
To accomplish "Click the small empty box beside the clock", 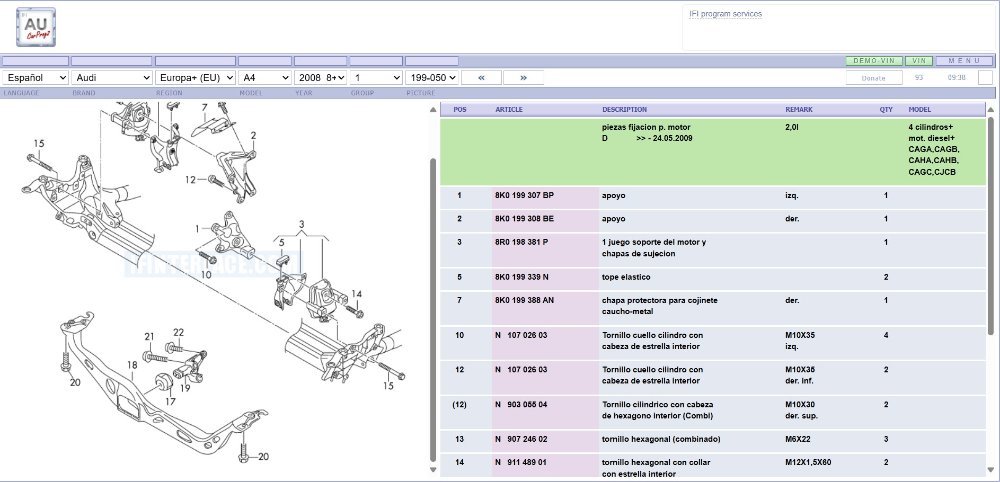I will pos(985,78).
